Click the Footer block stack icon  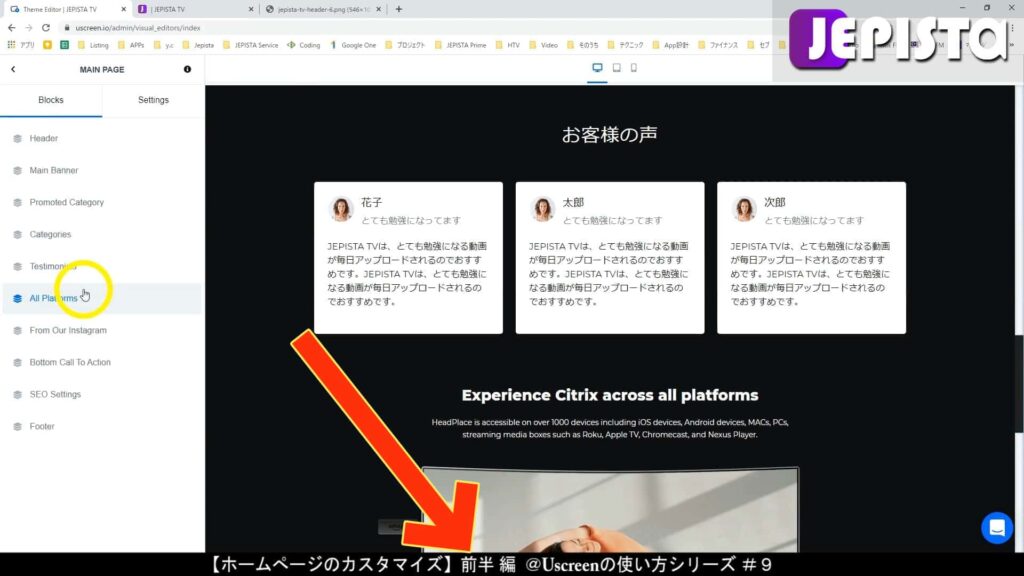pyautogui.click(x=18, y=426)
